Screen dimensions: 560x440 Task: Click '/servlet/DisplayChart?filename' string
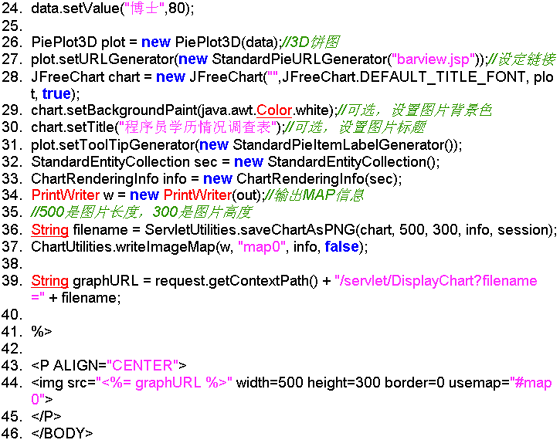(436, 281)
